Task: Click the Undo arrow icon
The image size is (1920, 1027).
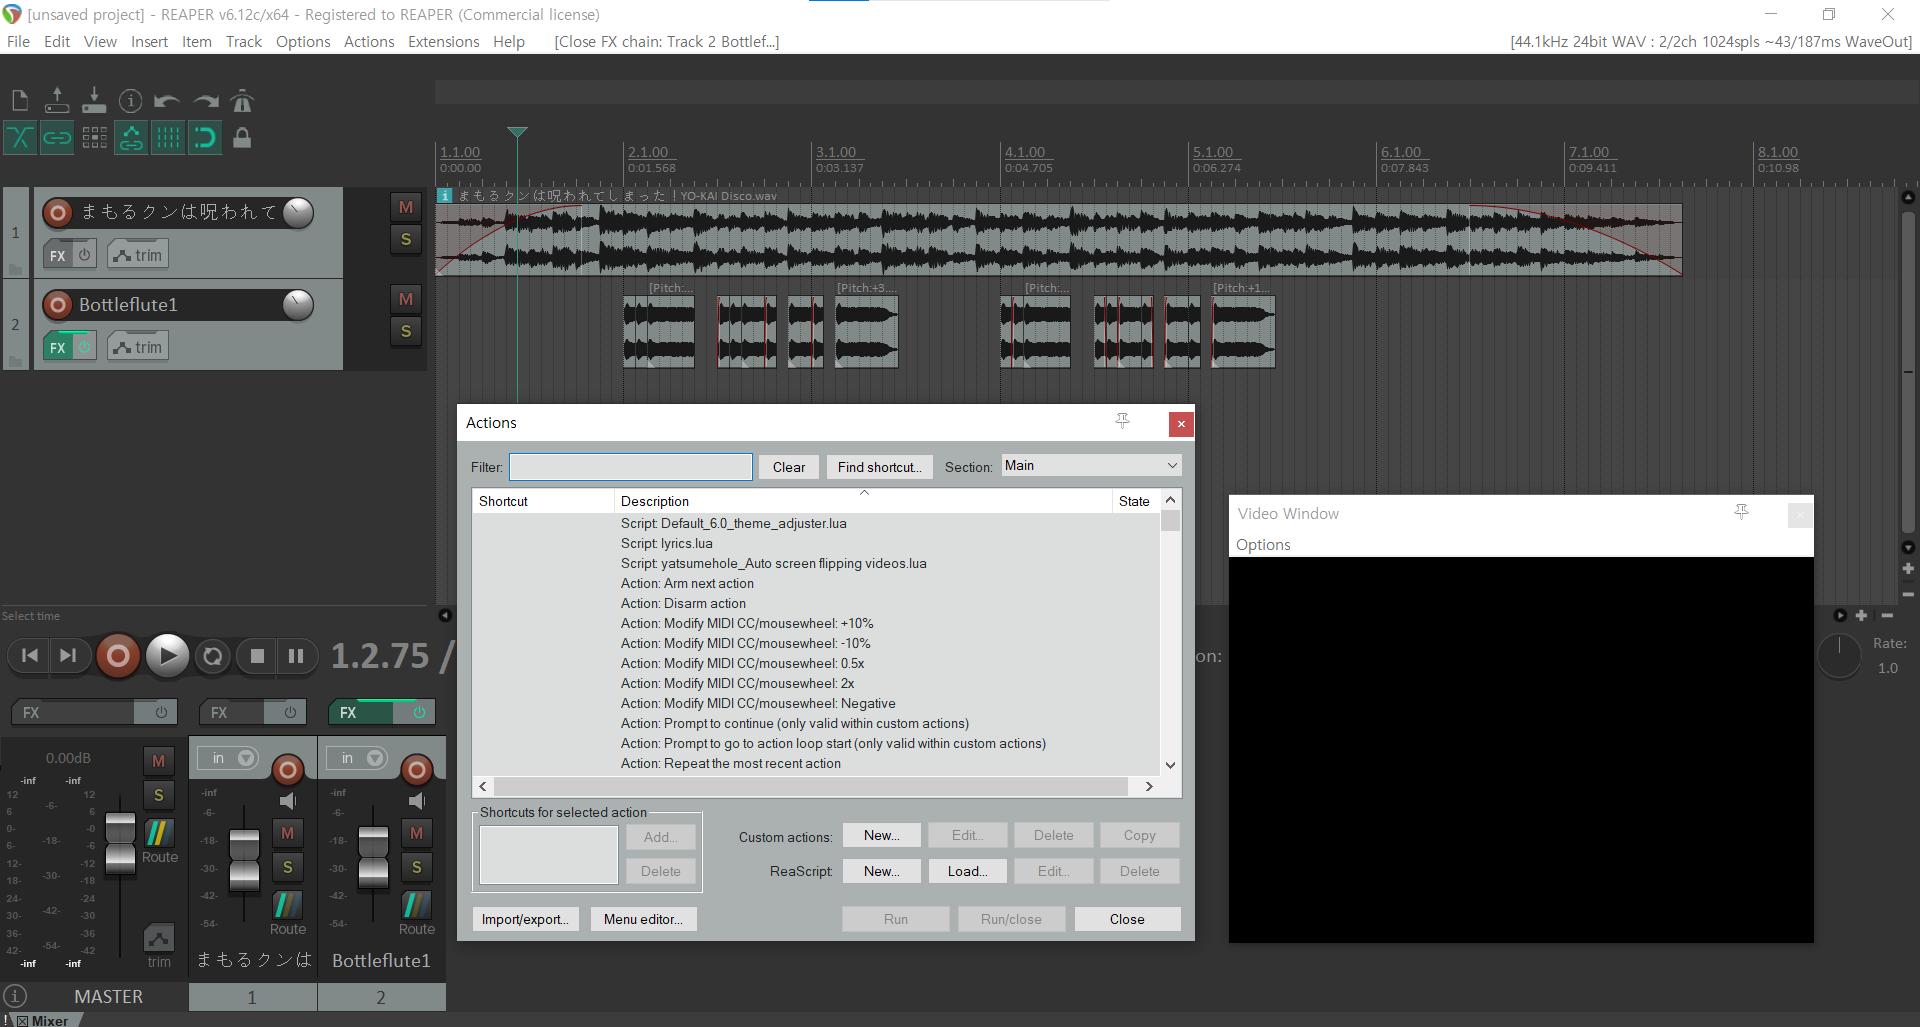Action: point(167,100)
